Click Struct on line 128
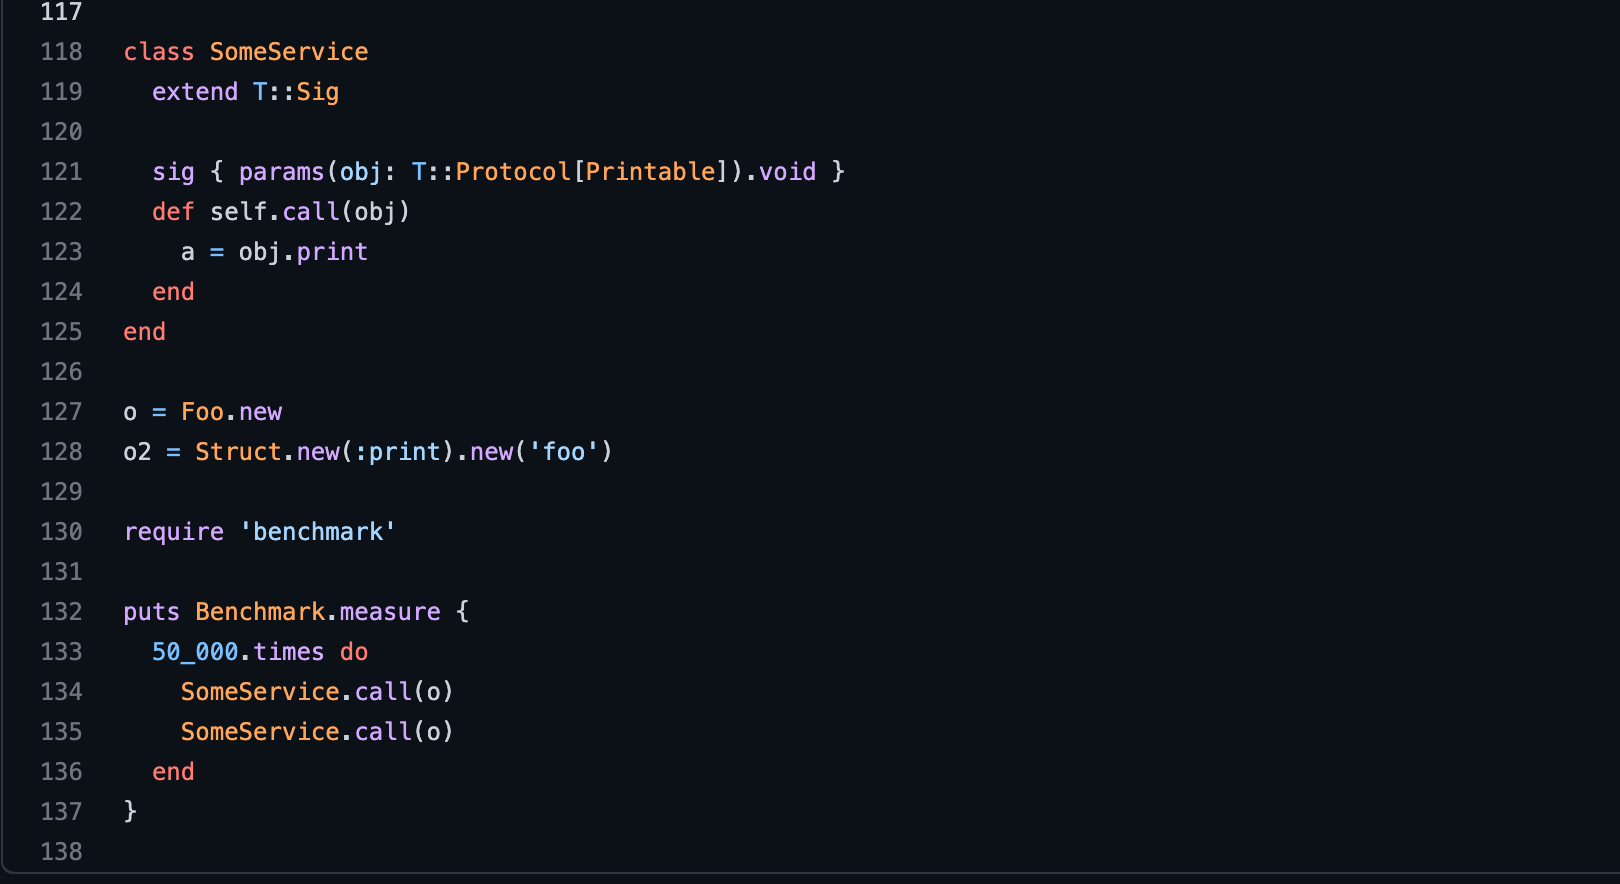 click(238, 452)
